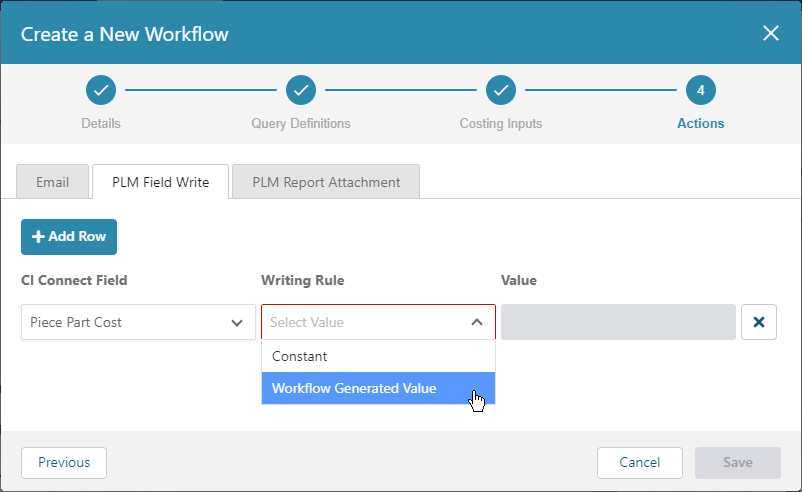The image size is (802, 492).
Task: Click the step 4 Actions circle
Action: click(701, 90)
